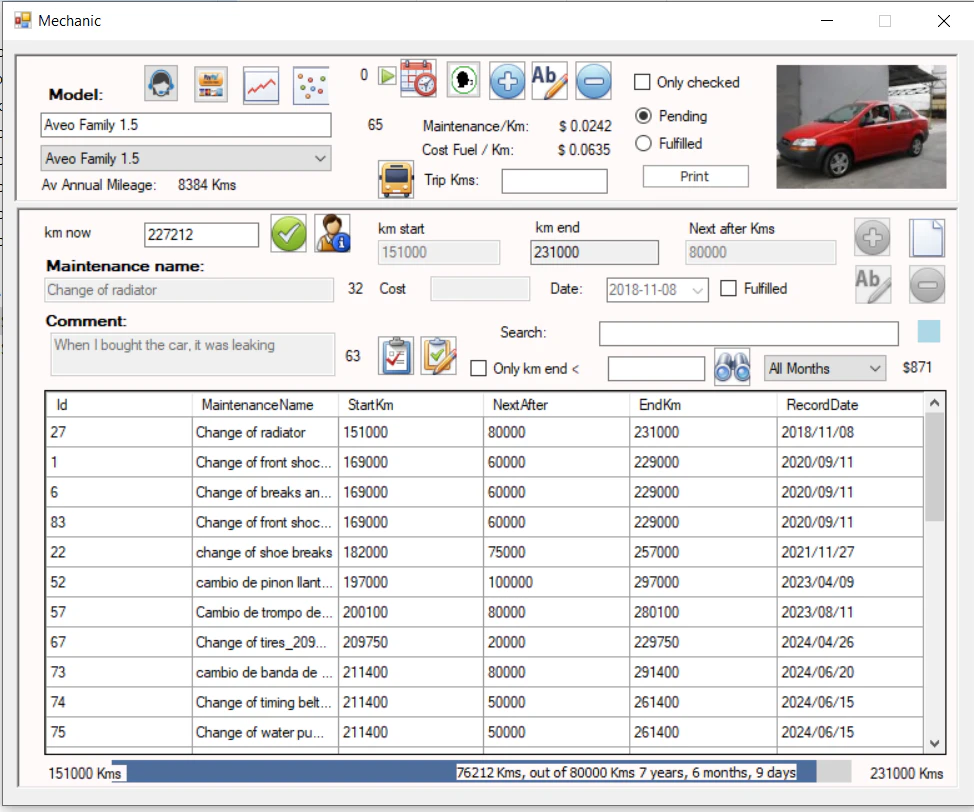Select the Change of radiator table row
974x812 pixels.
(x=485, y=432)
